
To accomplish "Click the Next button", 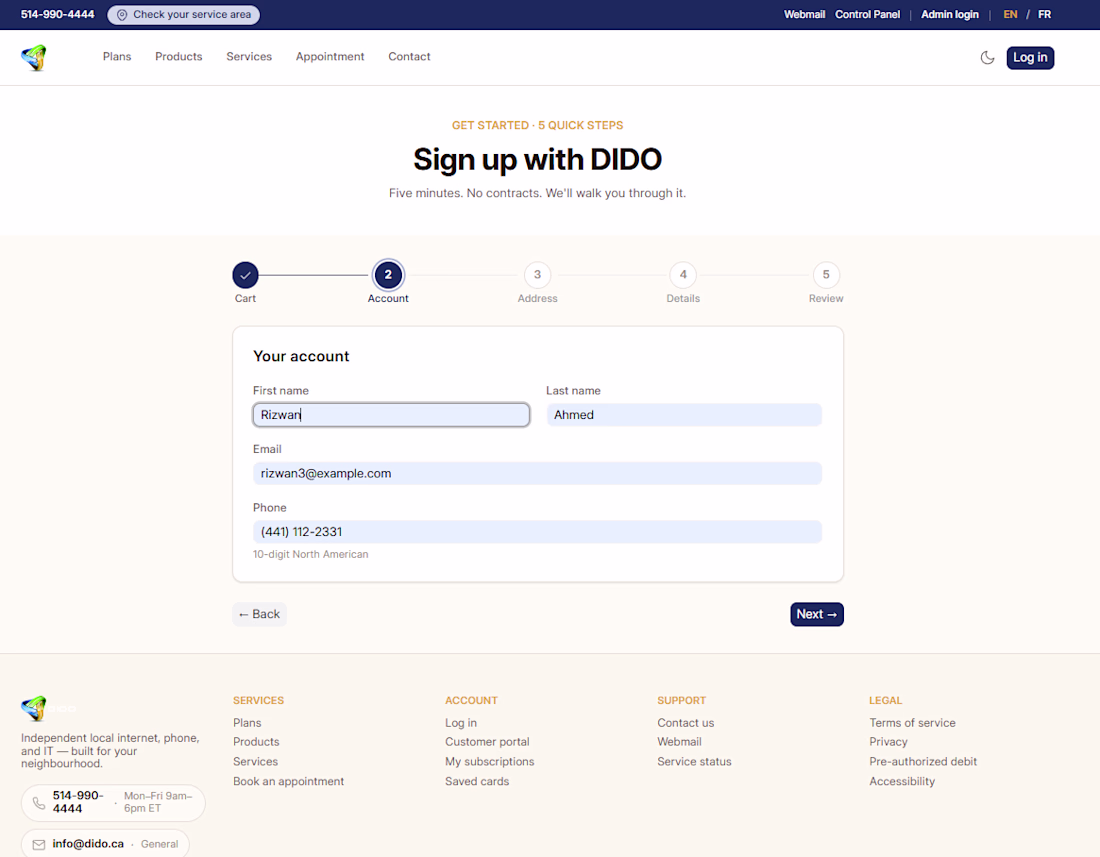I will pos(817,614).
